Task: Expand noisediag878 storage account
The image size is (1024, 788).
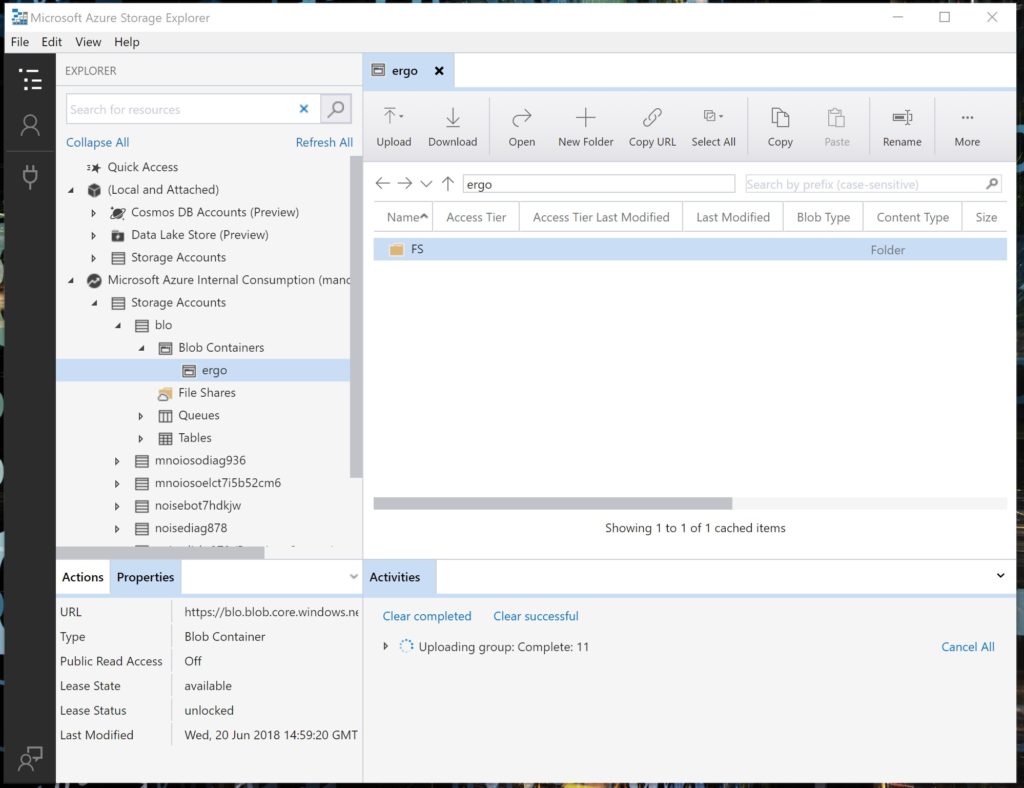Action: pos(117,529)
